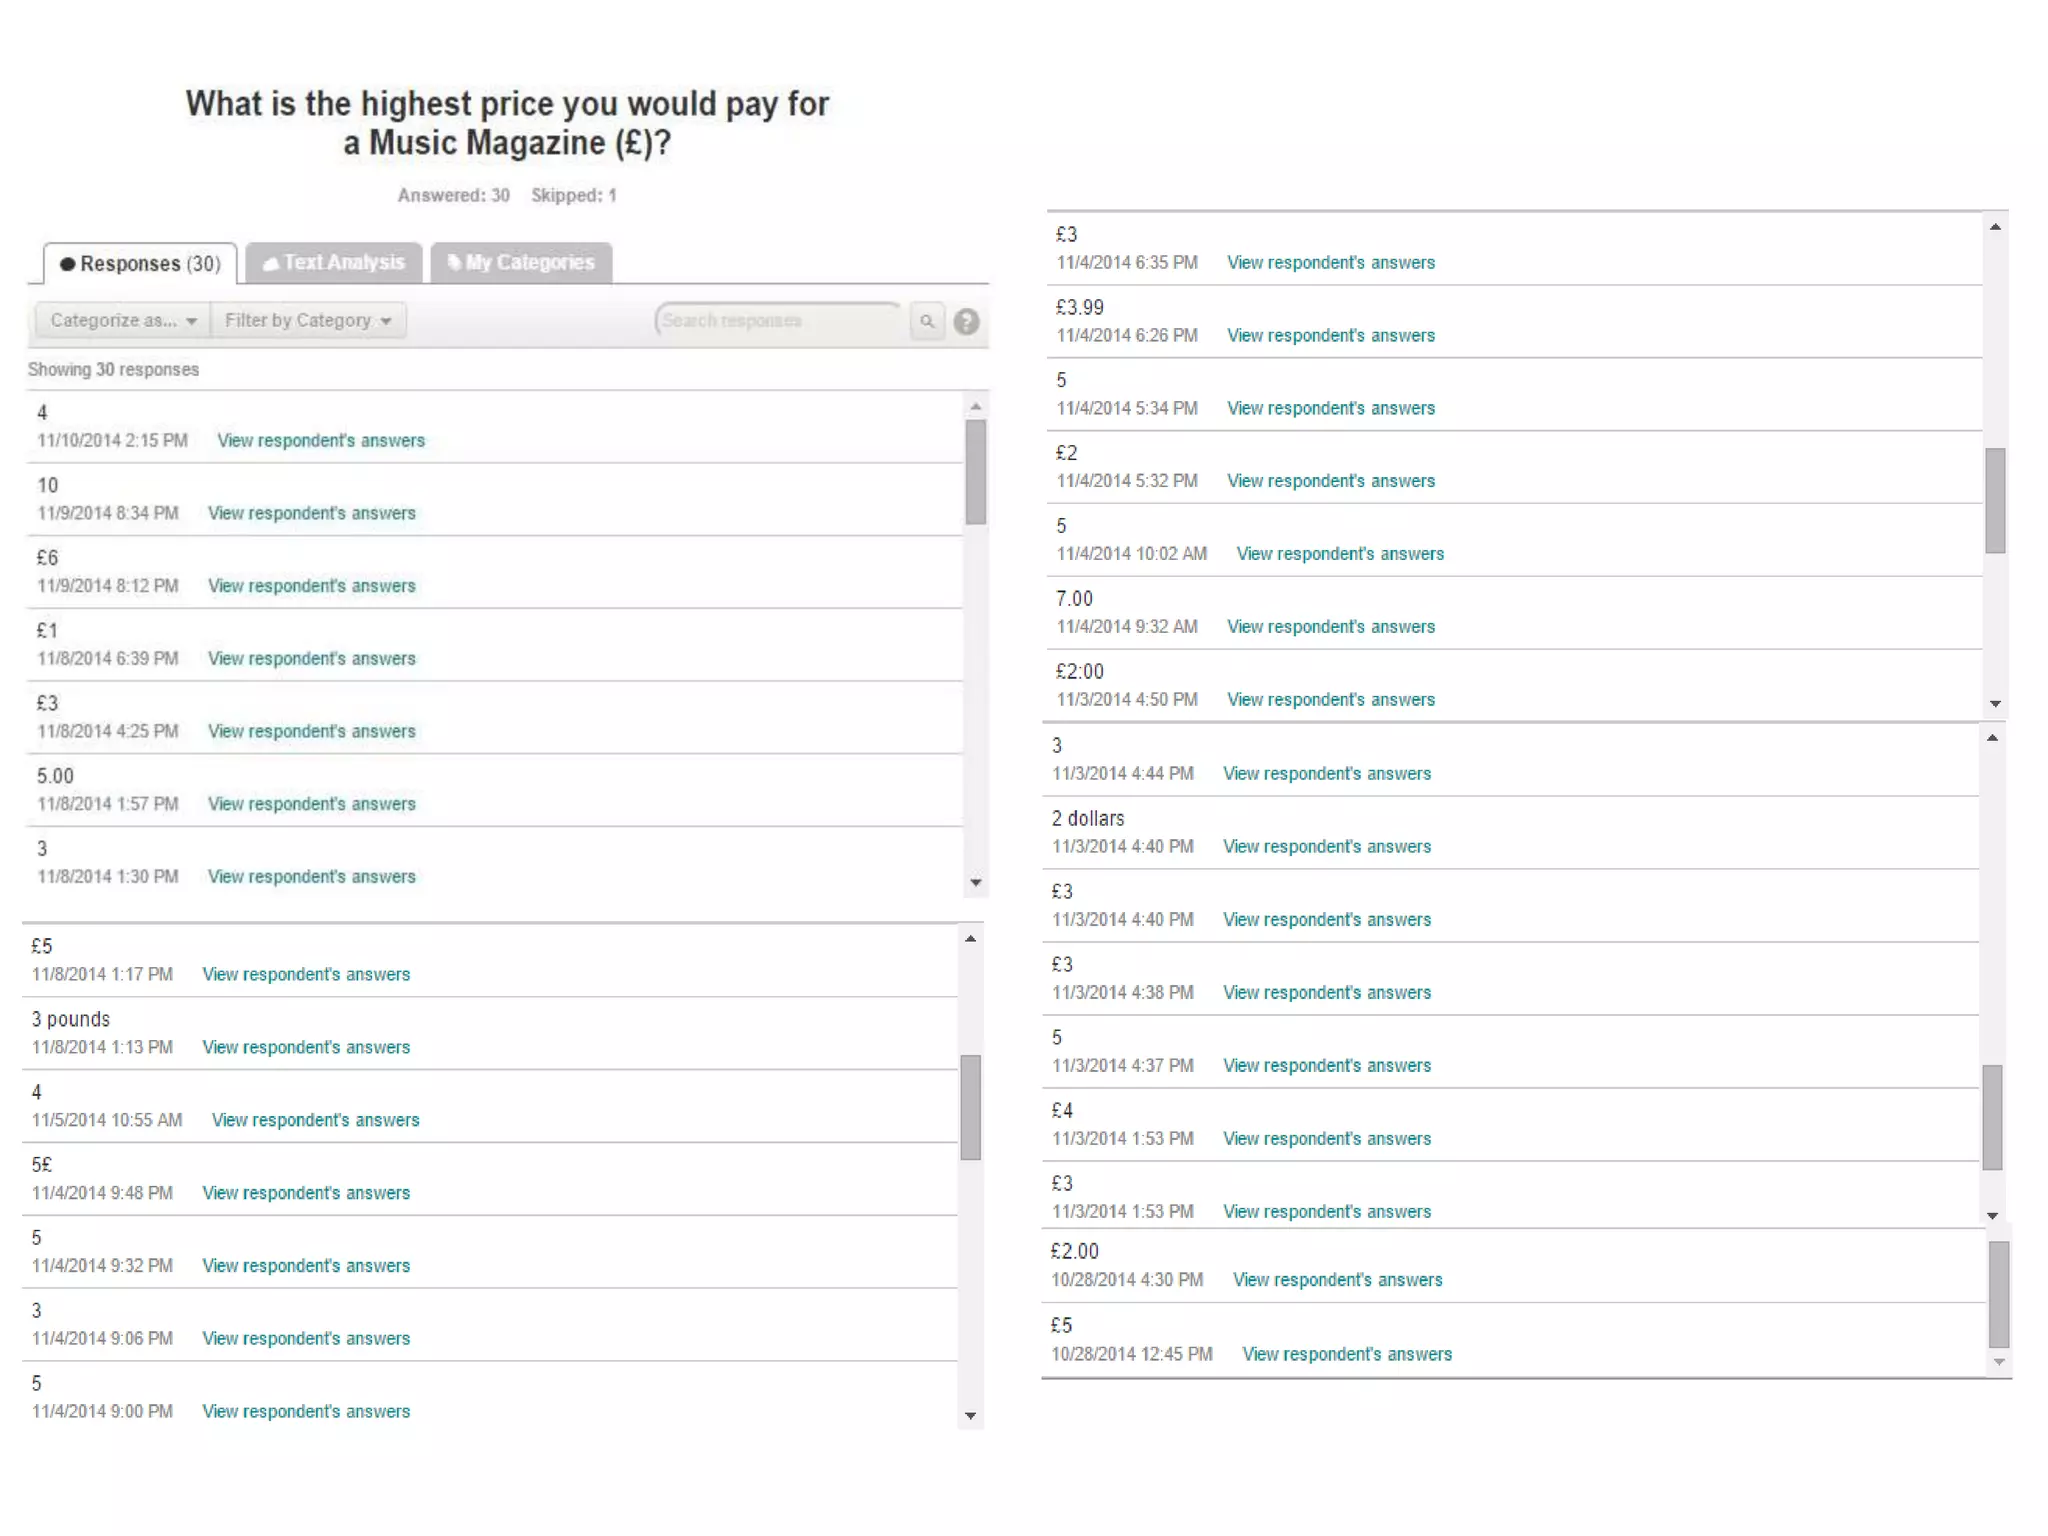
Task: Click scroll up arrow of middle-right panel
Action: click(x=1992, y=738)
